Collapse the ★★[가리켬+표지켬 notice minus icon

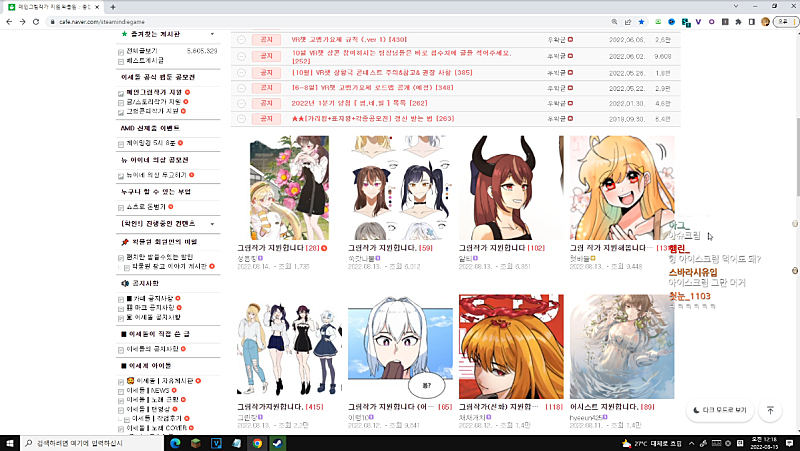pos(241,119)
